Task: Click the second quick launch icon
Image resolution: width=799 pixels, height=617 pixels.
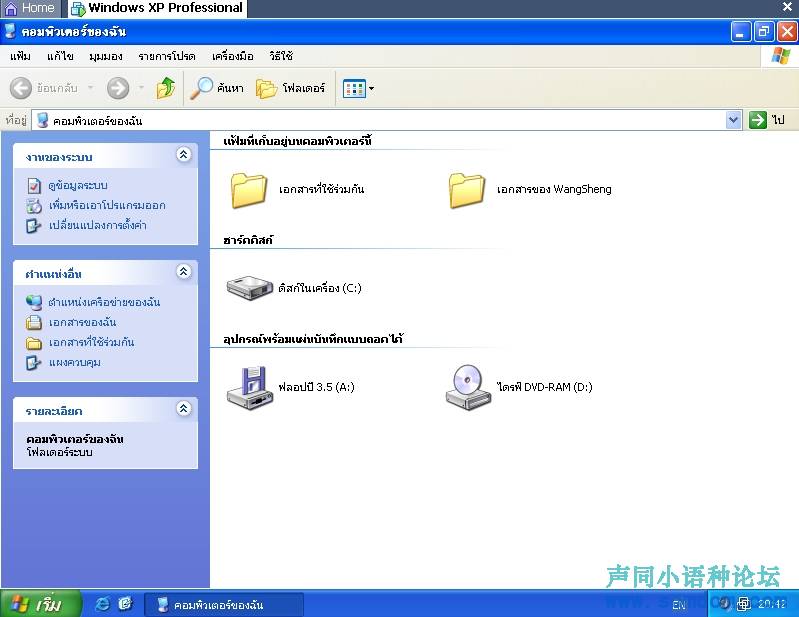Action: coord(125,604)
